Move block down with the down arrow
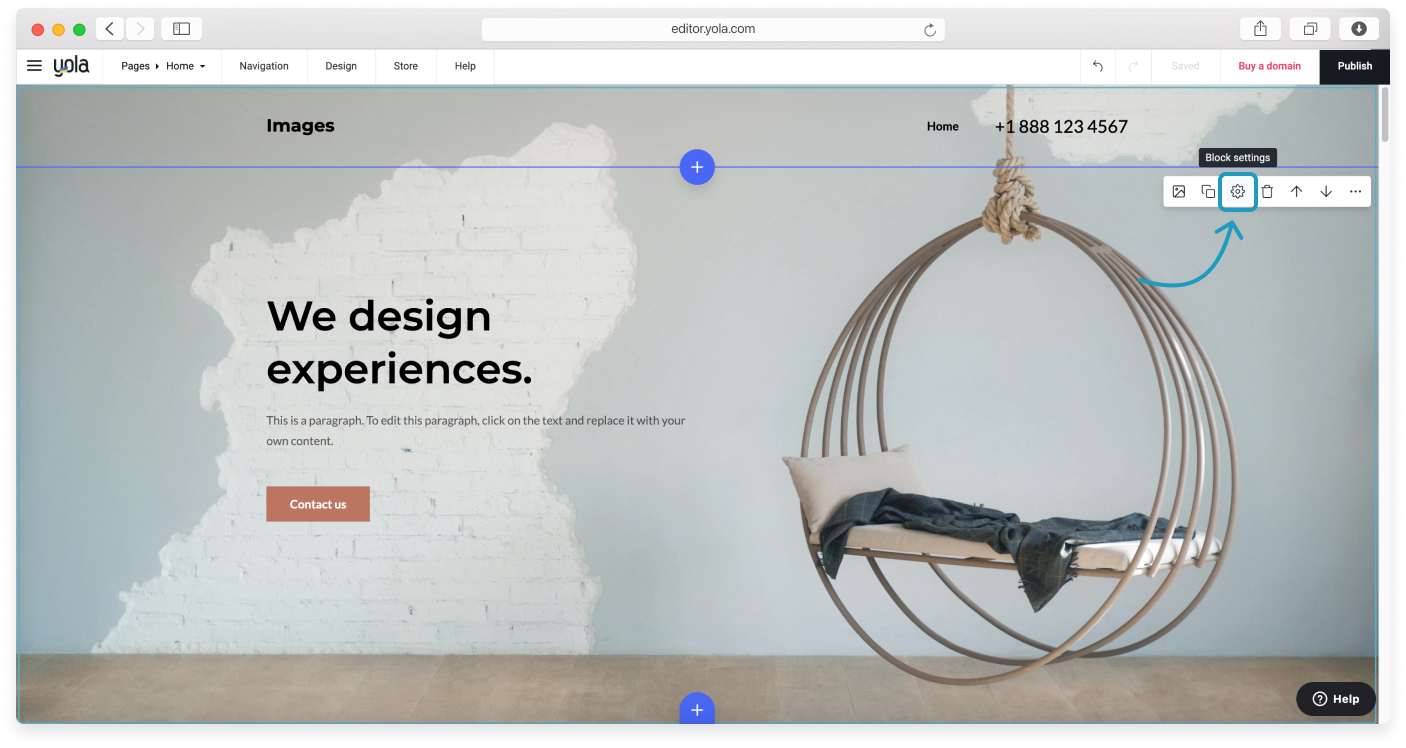The image size is (1406, 748). coord(1326,191)
